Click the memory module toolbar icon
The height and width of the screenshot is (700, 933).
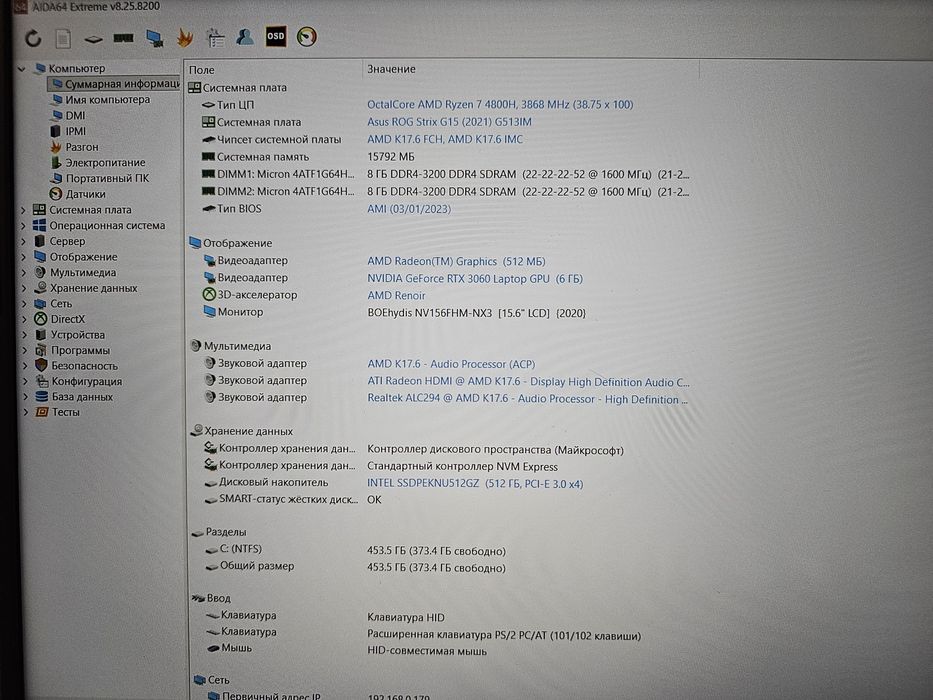pyautogui.click(x=123, y=38)
